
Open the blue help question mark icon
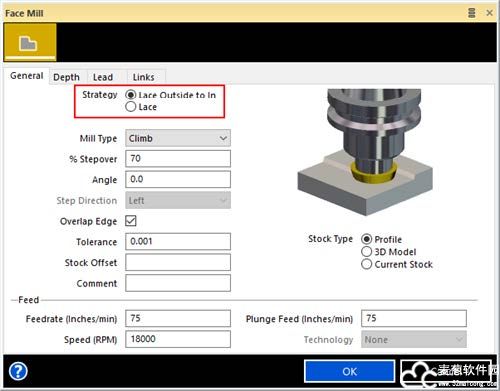(x=18, y=371)
